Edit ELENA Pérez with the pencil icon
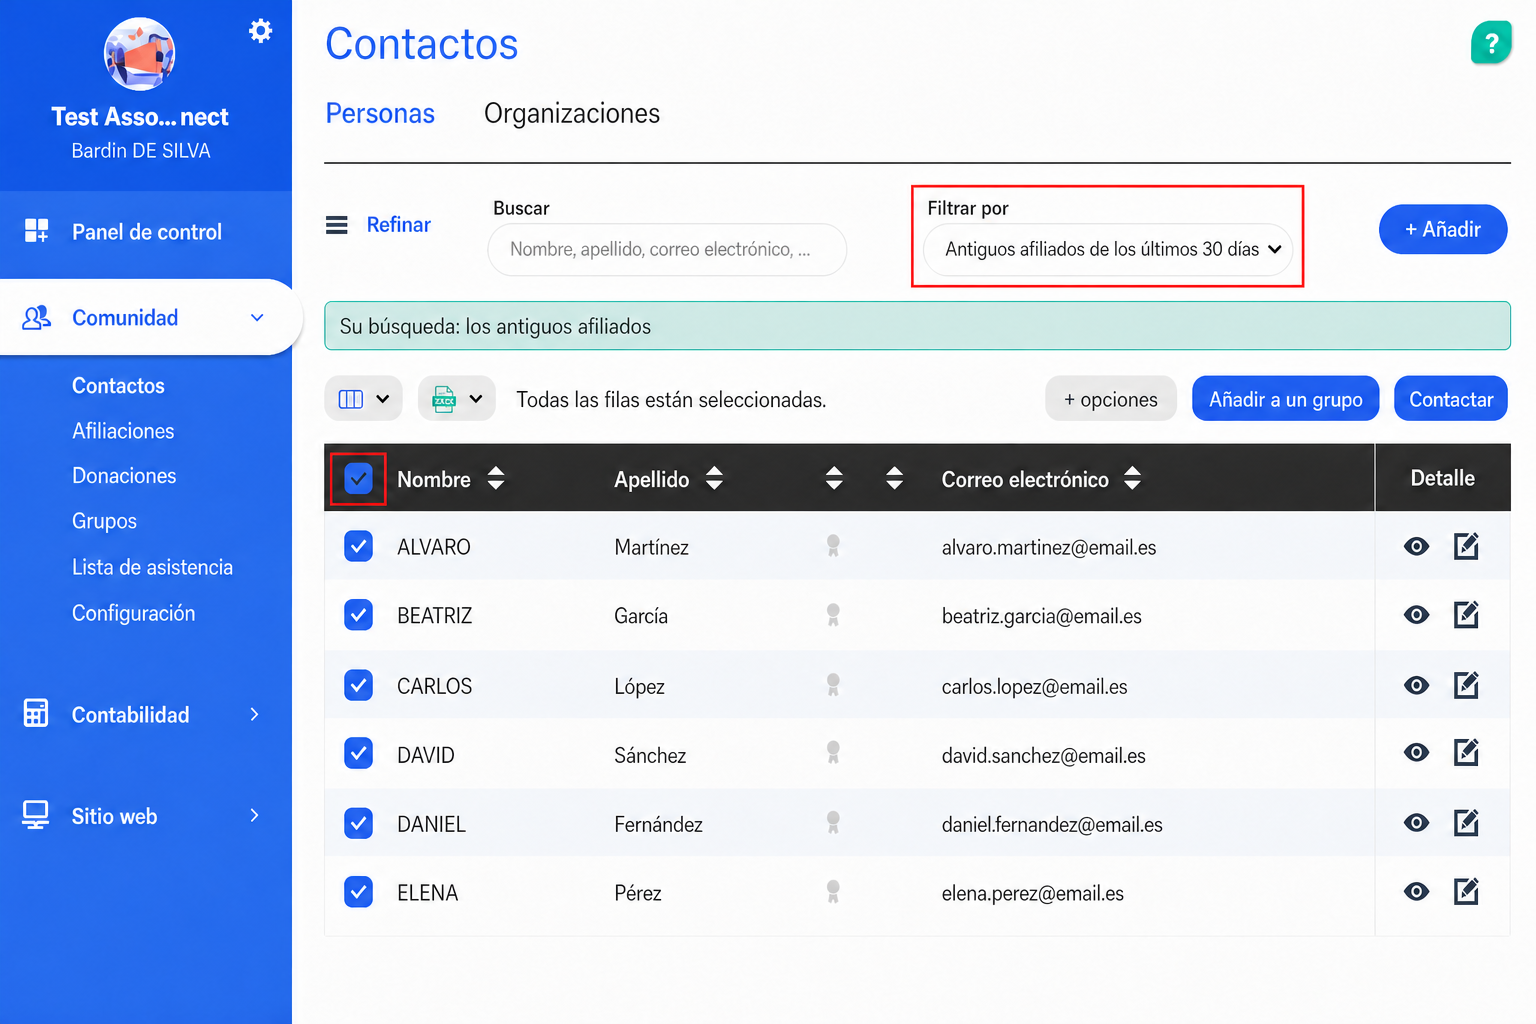 [x=1466, y=891]
